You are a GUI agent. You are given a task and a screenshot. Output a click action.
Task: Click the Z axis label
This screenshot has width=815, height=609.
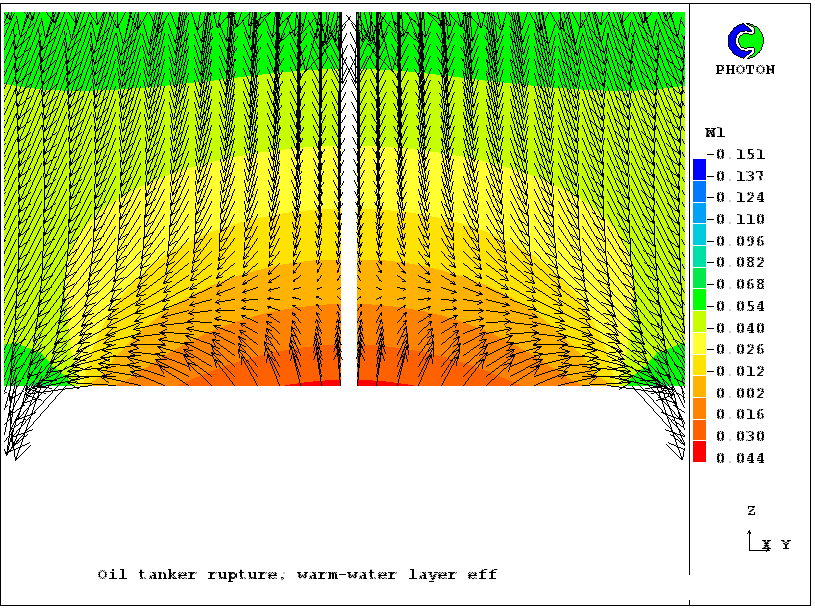751,511
